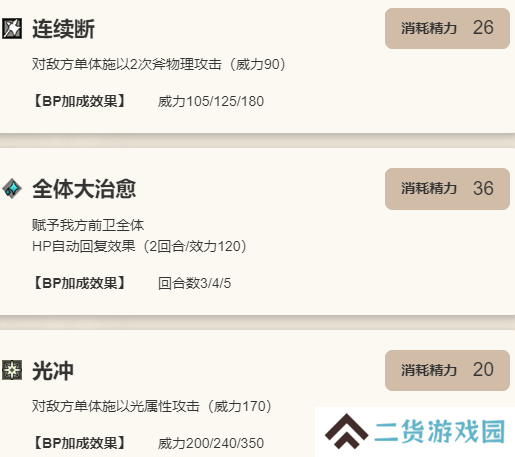This screenshot has height=457, width=515.
Task: Select the 全体大治愈 skill title
Action: coord(84,189)
